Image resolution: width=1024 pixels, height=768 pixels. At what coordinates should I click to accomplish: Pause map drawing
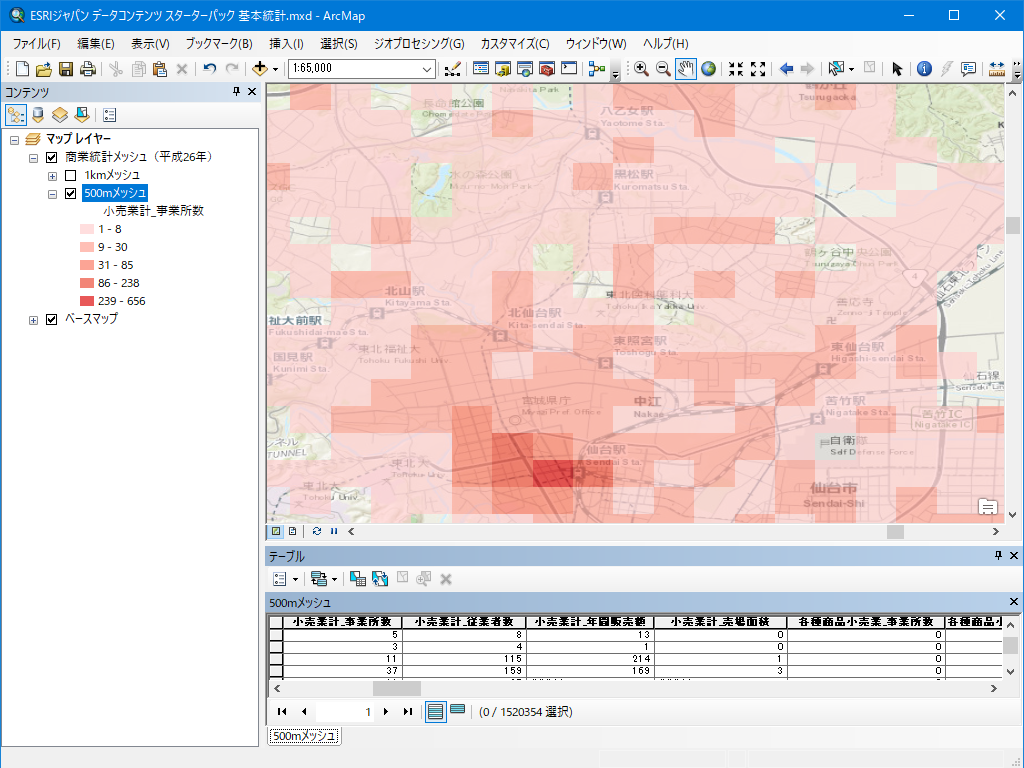[x=334, y=532]
